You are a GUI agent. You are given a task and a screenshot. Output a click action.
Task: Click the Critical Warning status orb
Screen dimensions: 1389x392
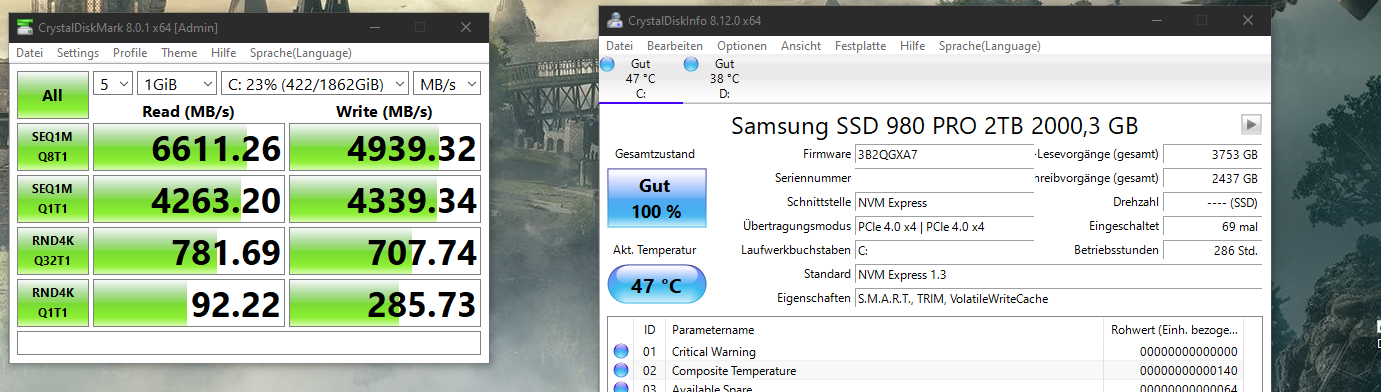pos(621,351)
